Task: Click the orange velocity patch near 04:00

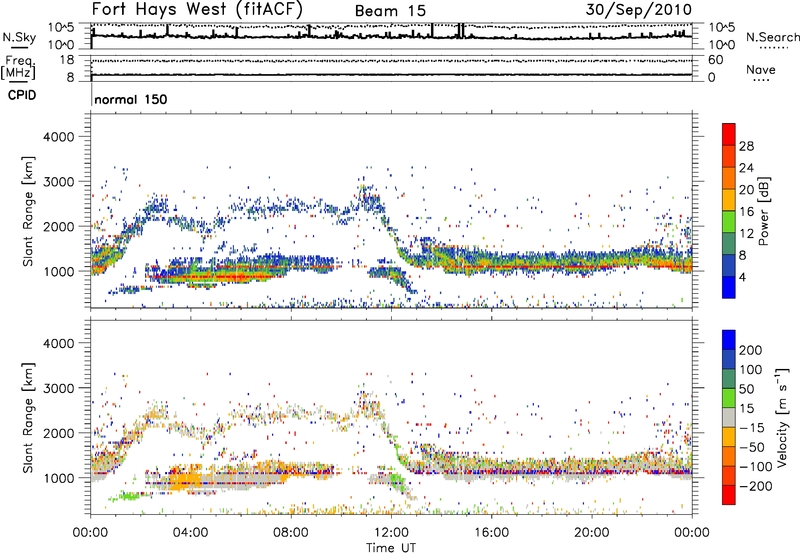Action: point(187,479)
